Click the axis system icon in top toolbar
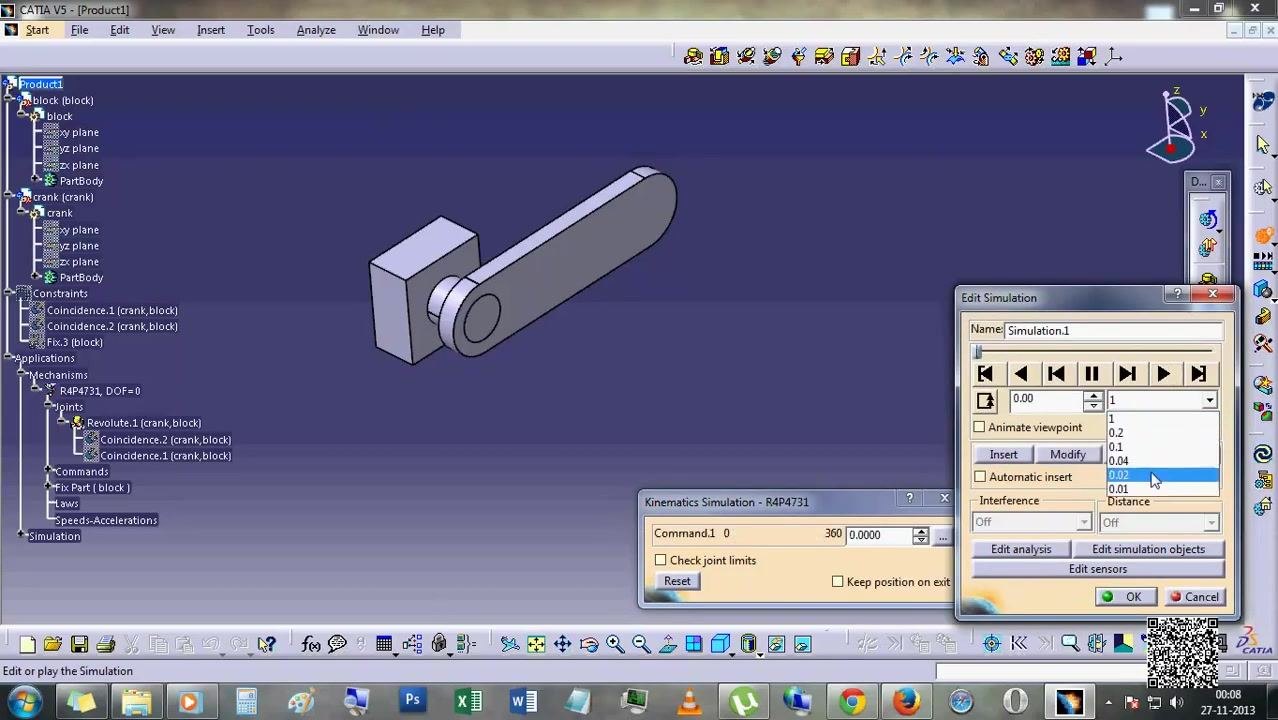Screen dimensions: 1278x720 pyautogui.click(x=1114, y=57)
